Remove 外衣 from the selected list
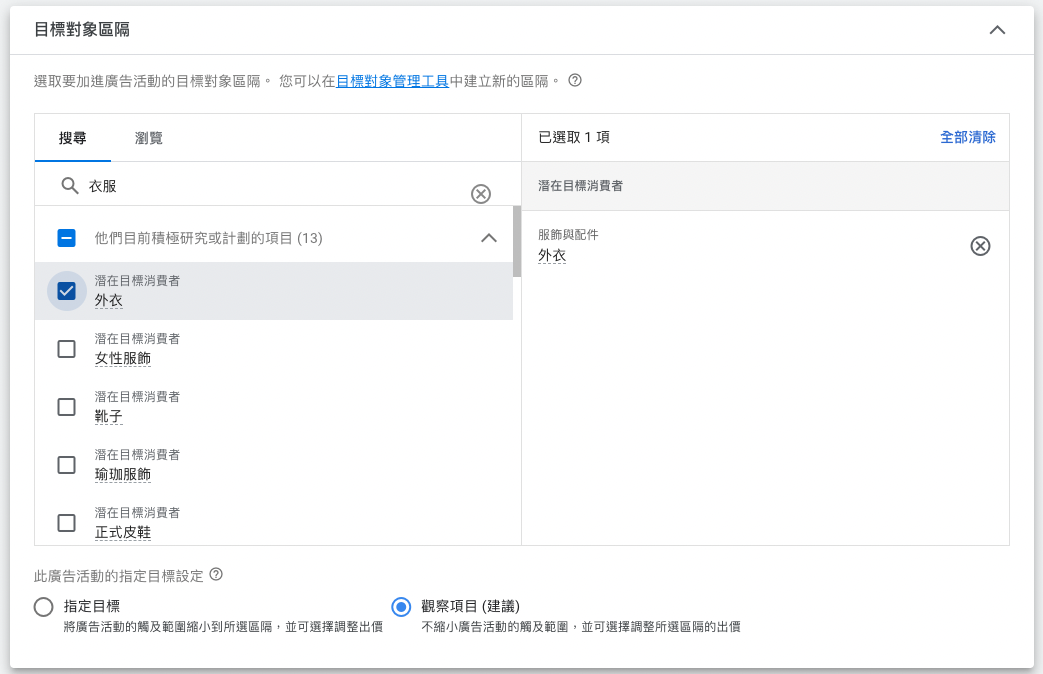 [x=980, y=246]
